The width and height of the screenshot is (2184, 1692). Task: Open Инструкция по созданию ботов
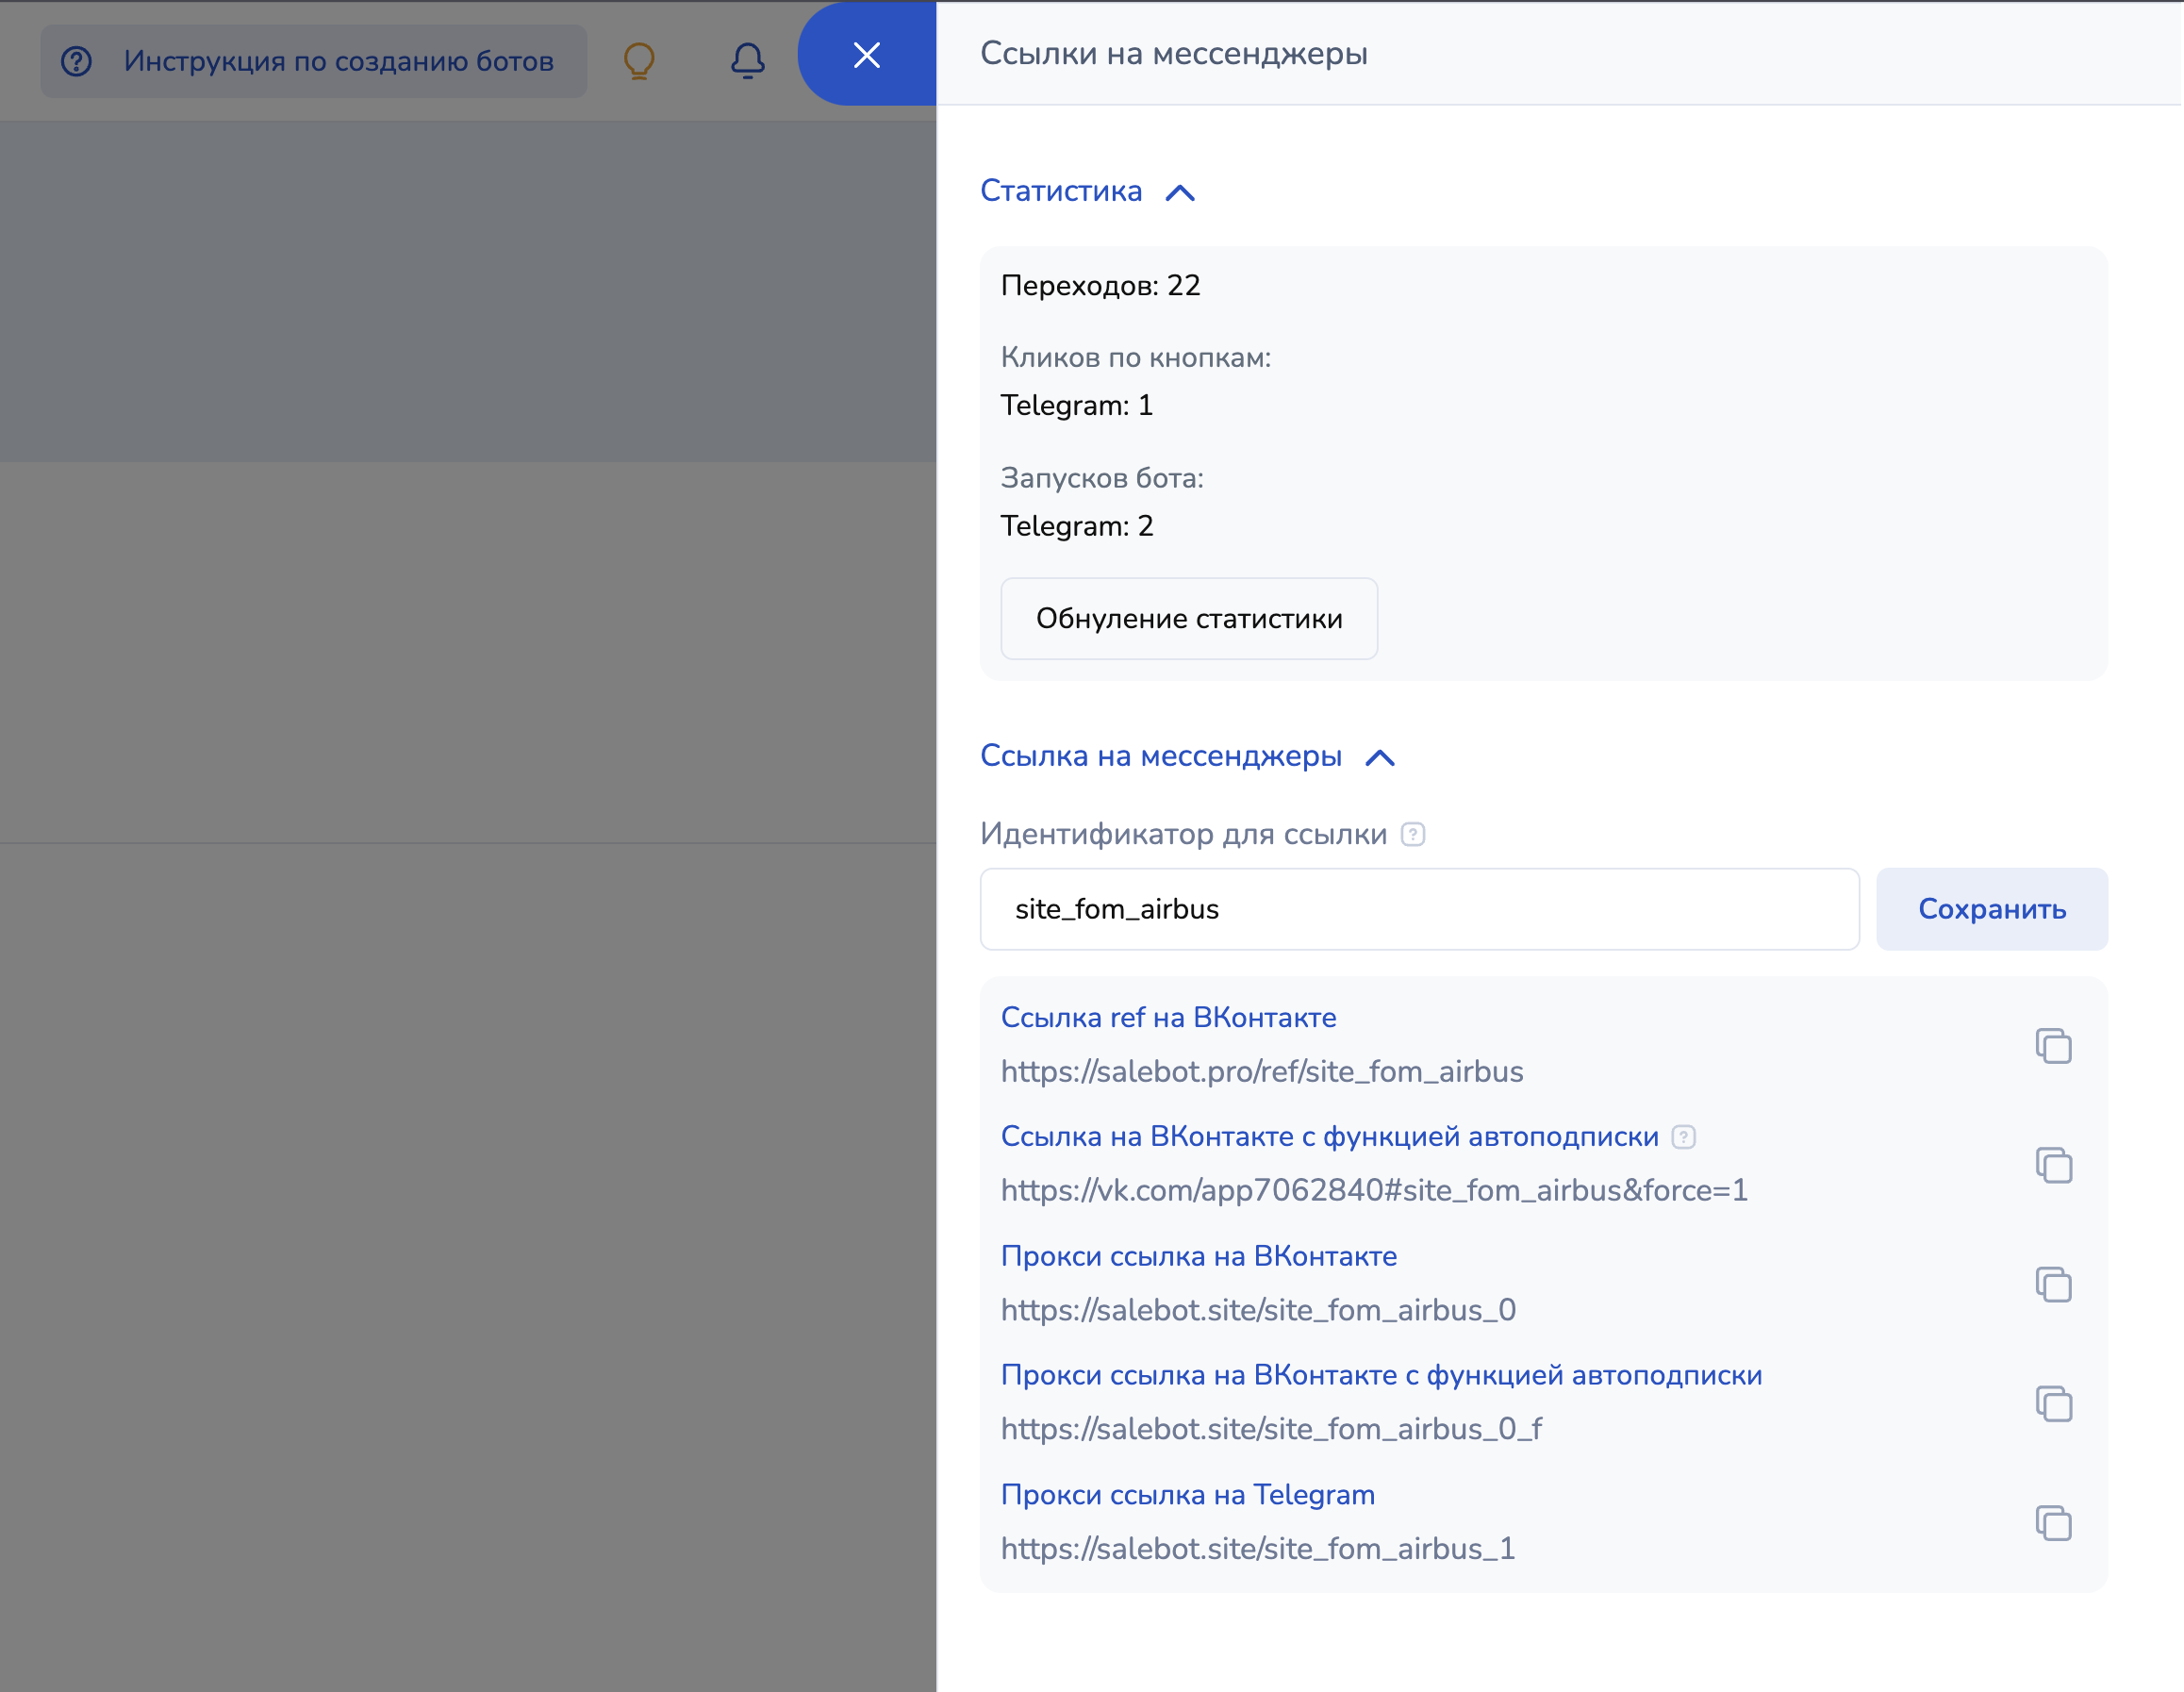(314, 61)
